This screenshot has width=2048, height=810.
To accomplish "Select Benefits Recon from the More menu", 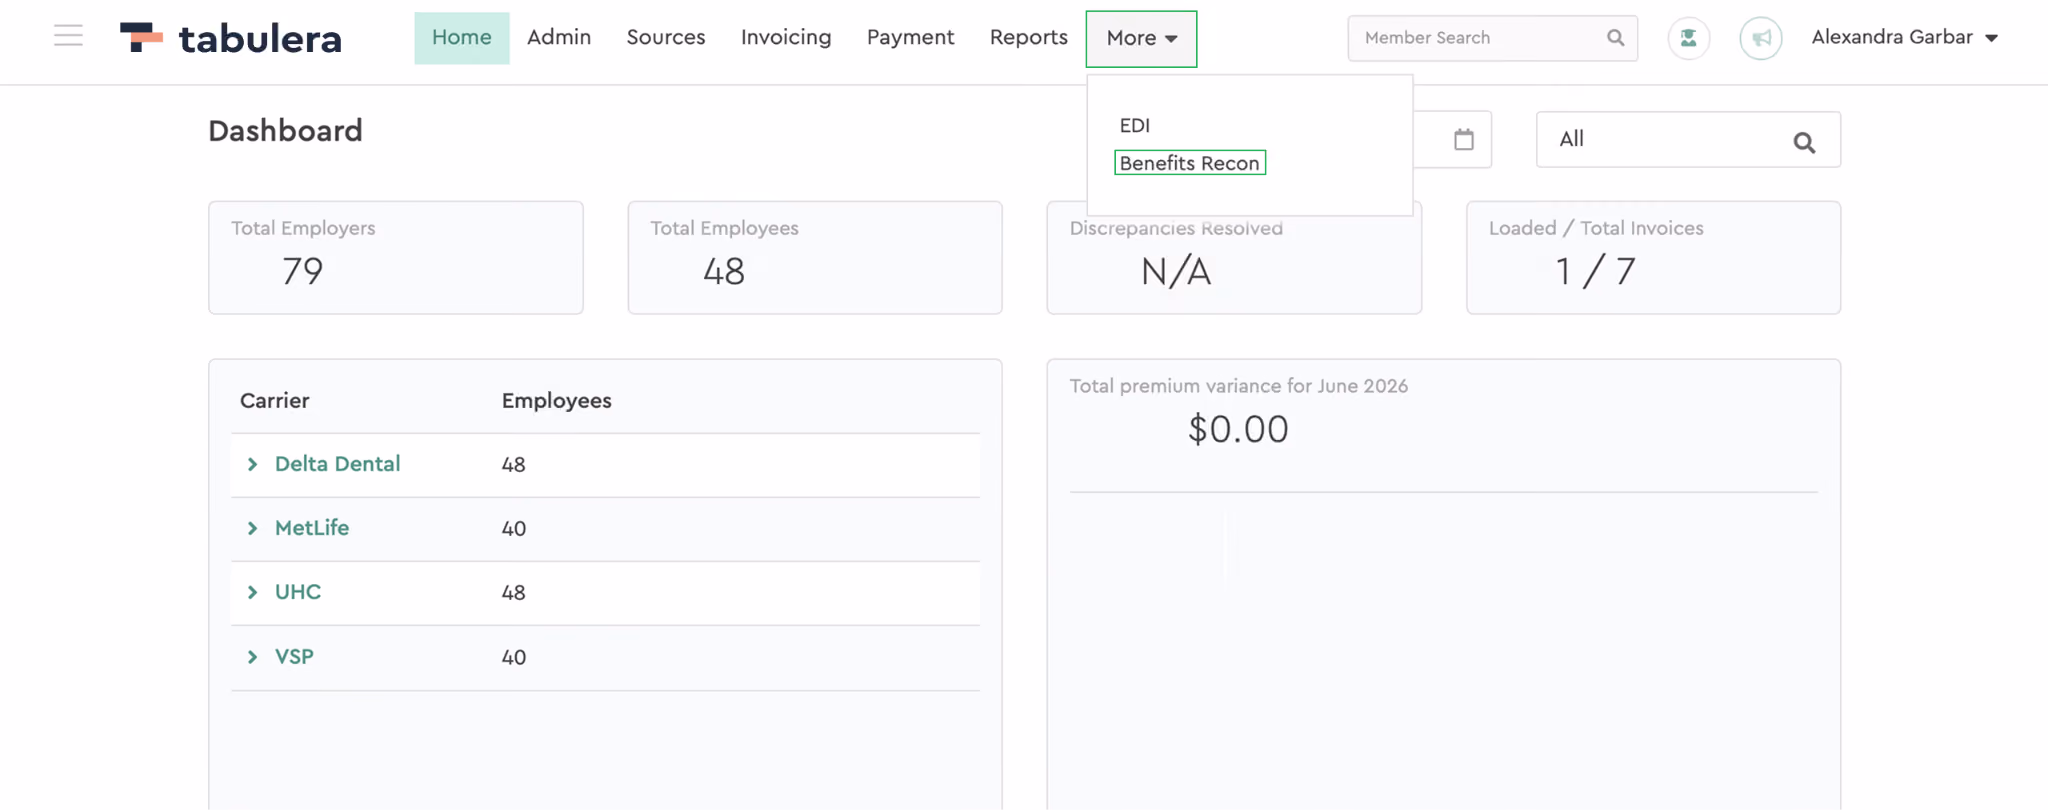I will click(1190, 163).
